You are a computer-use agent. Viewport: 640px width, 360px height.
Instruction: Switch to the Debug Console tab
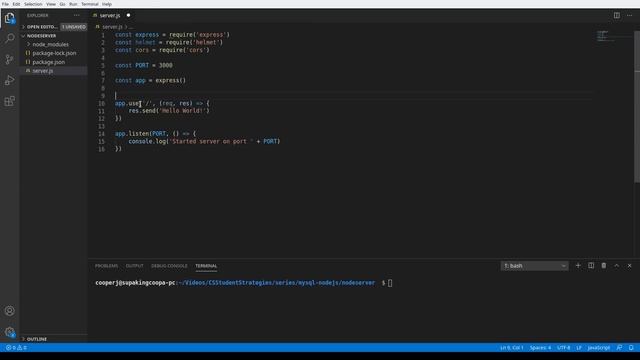(x=169, y=266)
